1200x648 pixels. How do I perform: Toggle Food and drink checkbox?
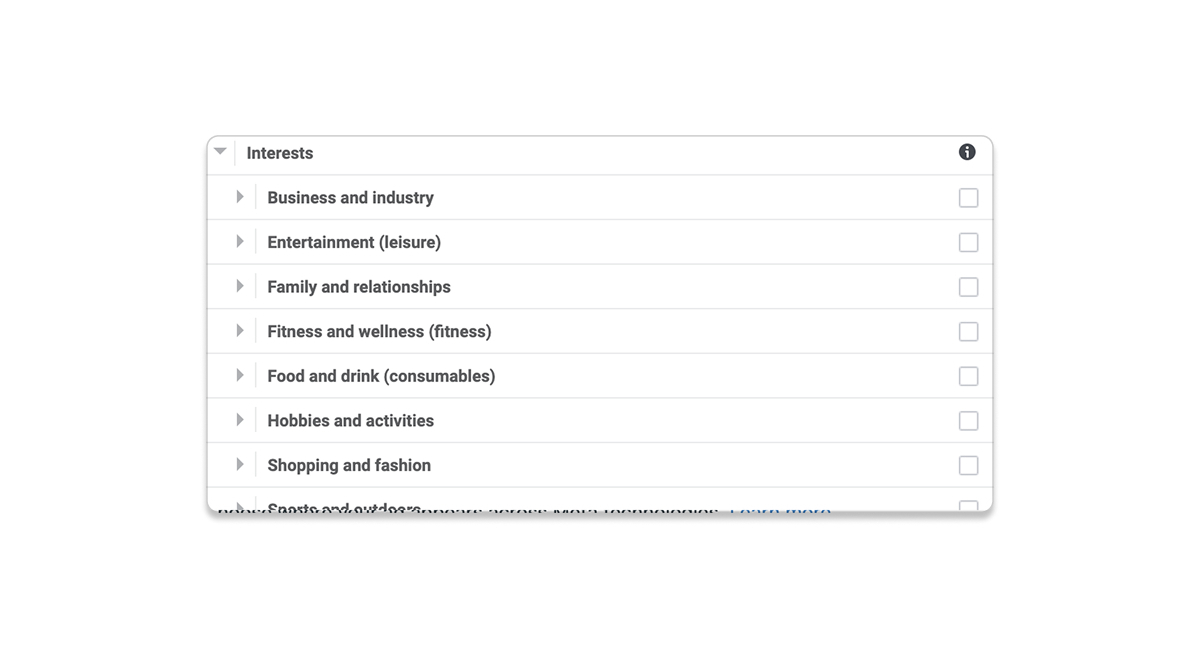[x=968, y=376]
